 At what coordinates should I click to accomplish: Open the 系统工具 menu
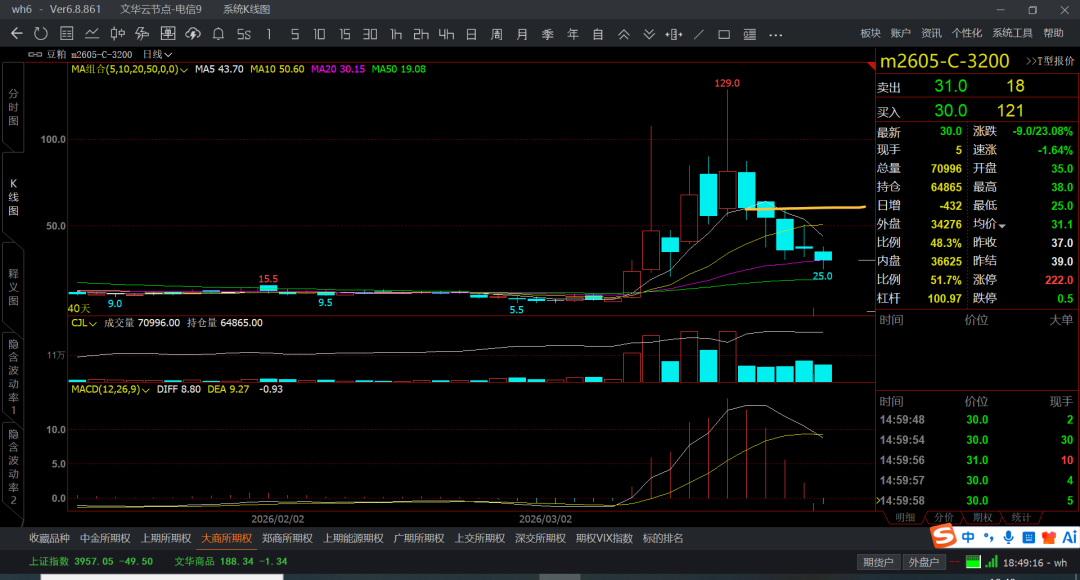click(x=1011, y=34)
